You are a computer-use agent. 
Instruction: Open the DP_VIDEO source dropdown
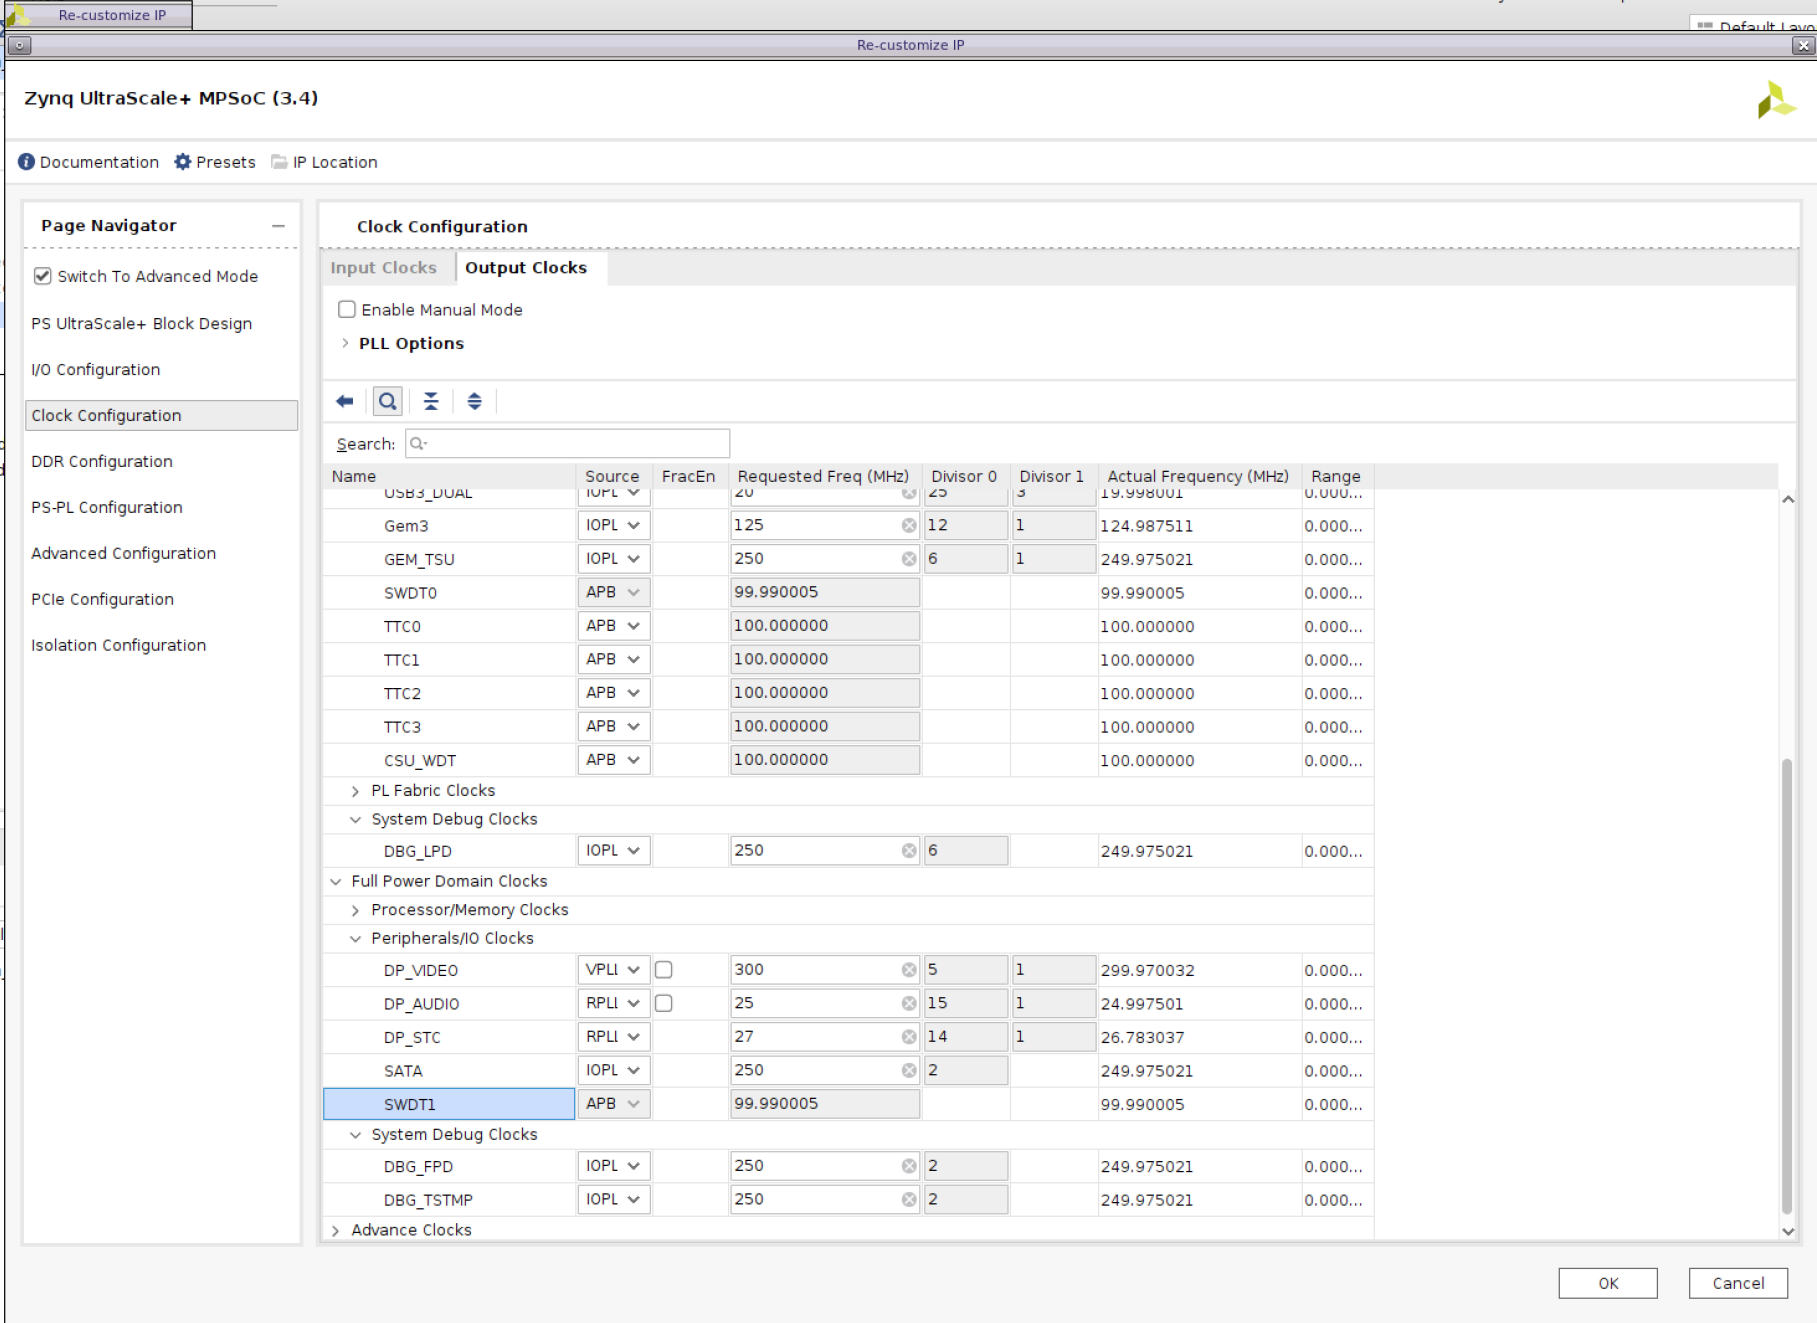click(613, 969)
